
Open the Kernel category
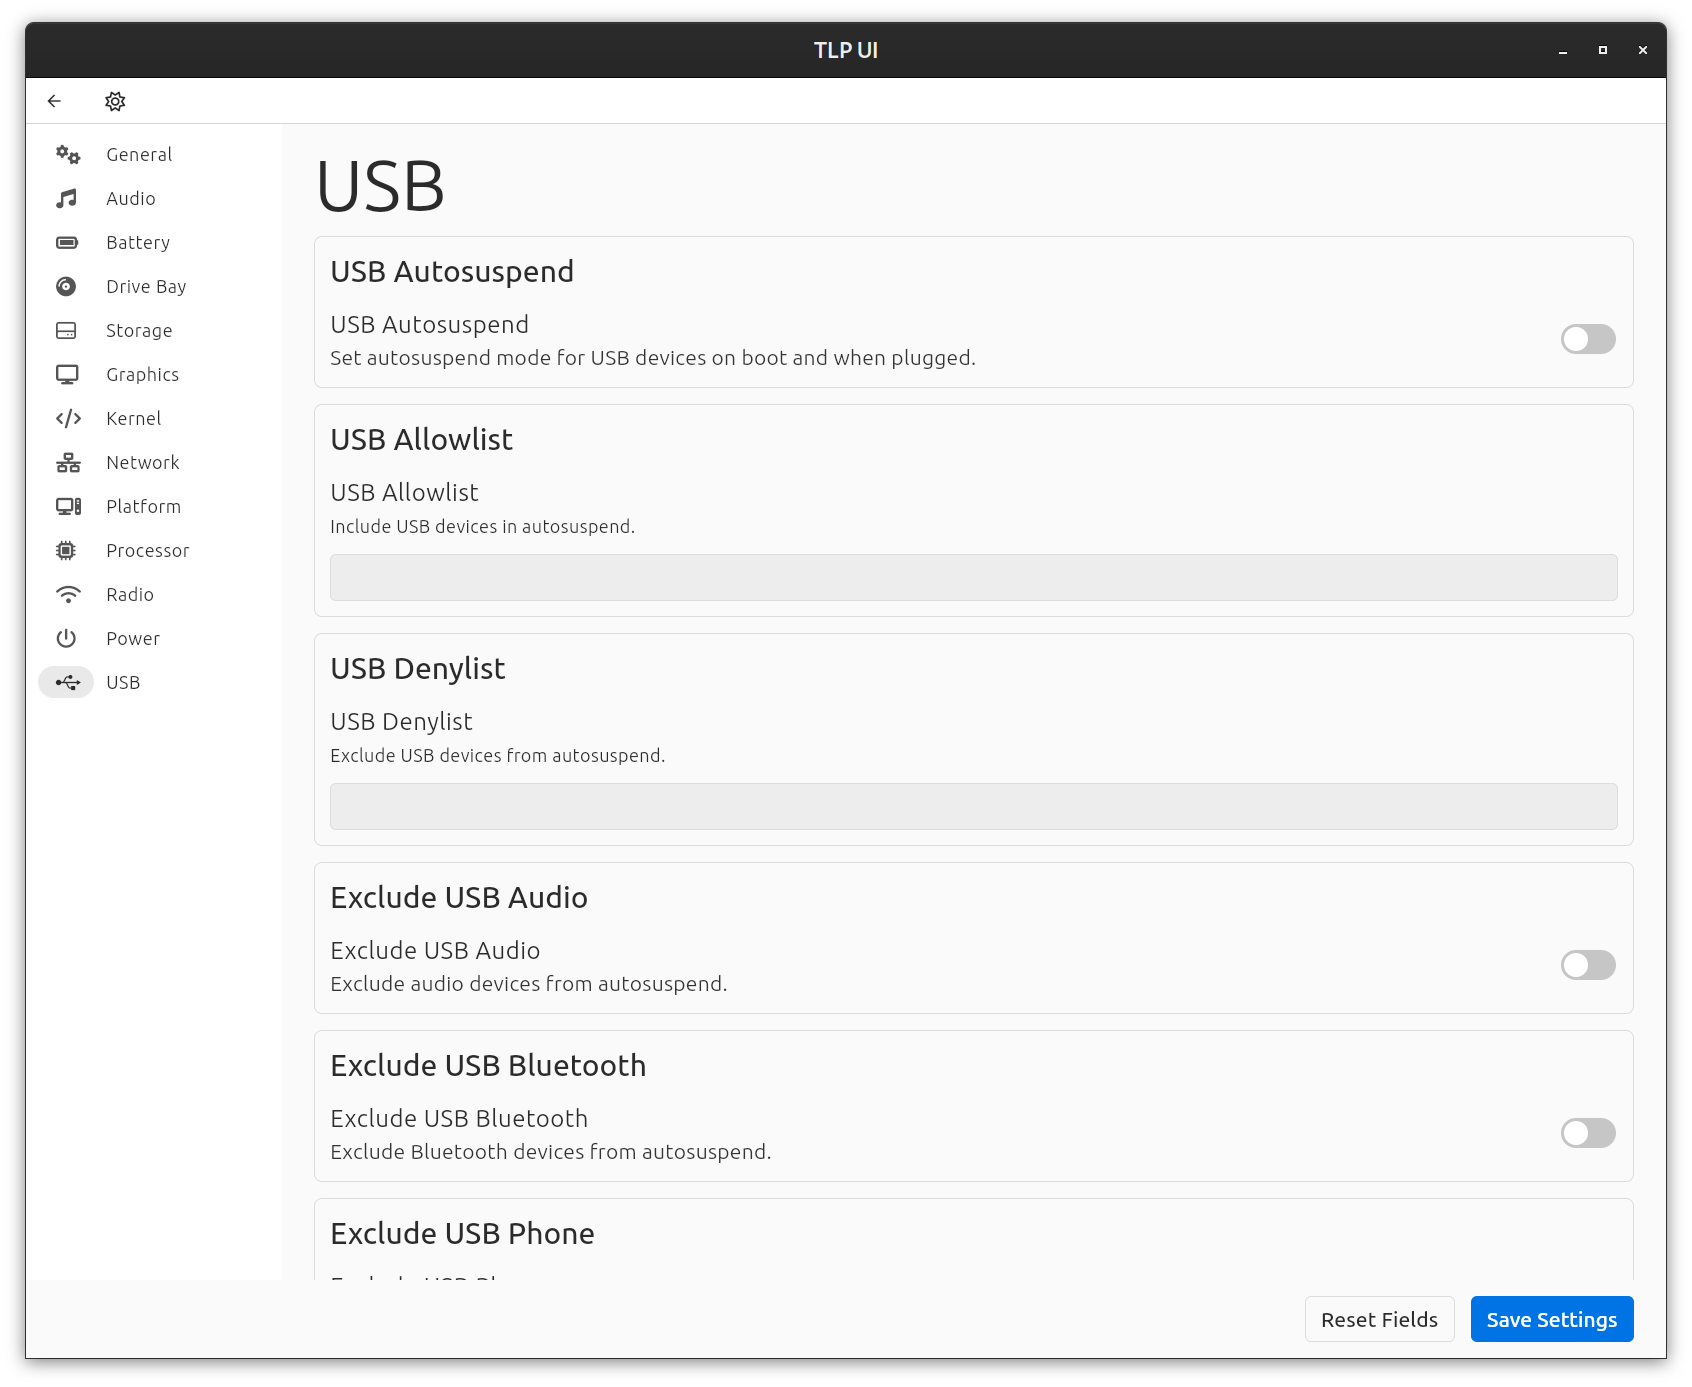pos(133,418)
